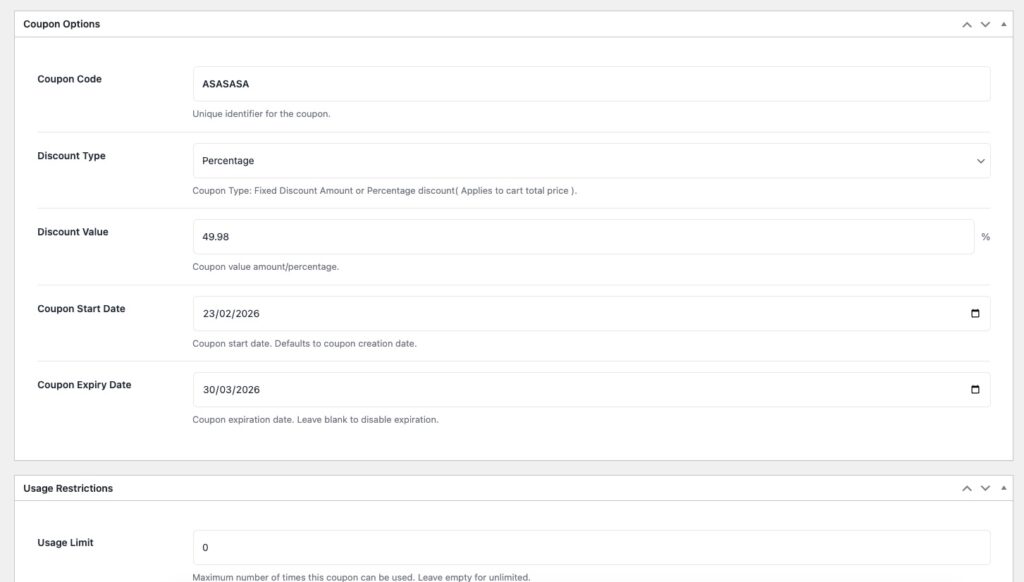The image size is (1024, 582).
Task: Click into the Usage Limit input field
Action: 590,547
